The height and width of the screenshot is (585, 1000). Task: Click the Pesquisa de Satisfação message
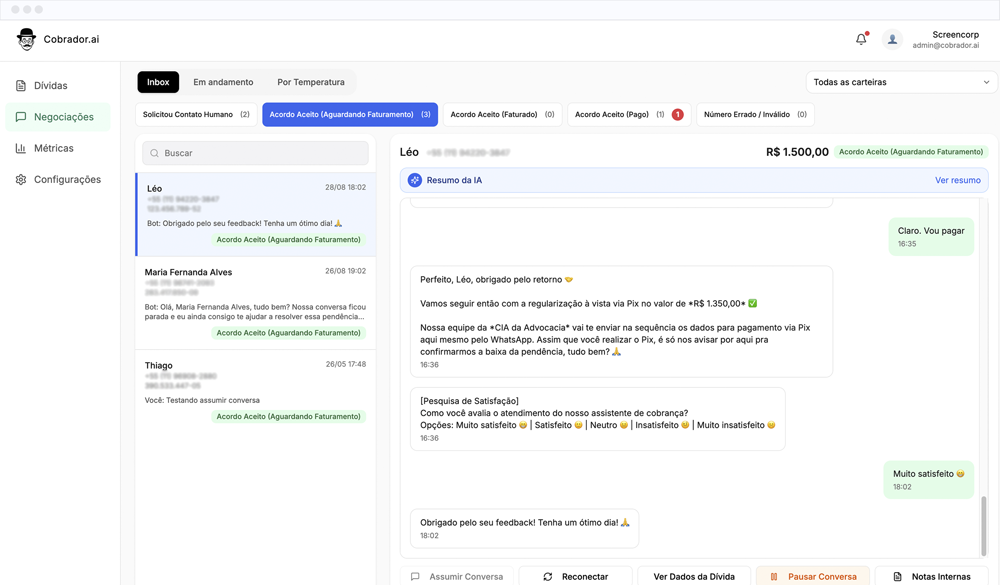point(598,419)
